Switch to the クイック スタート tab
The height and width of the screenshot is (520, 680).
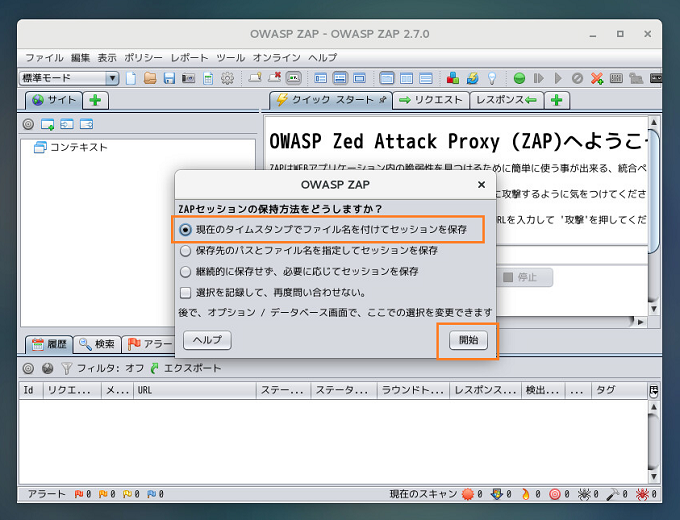331,101
